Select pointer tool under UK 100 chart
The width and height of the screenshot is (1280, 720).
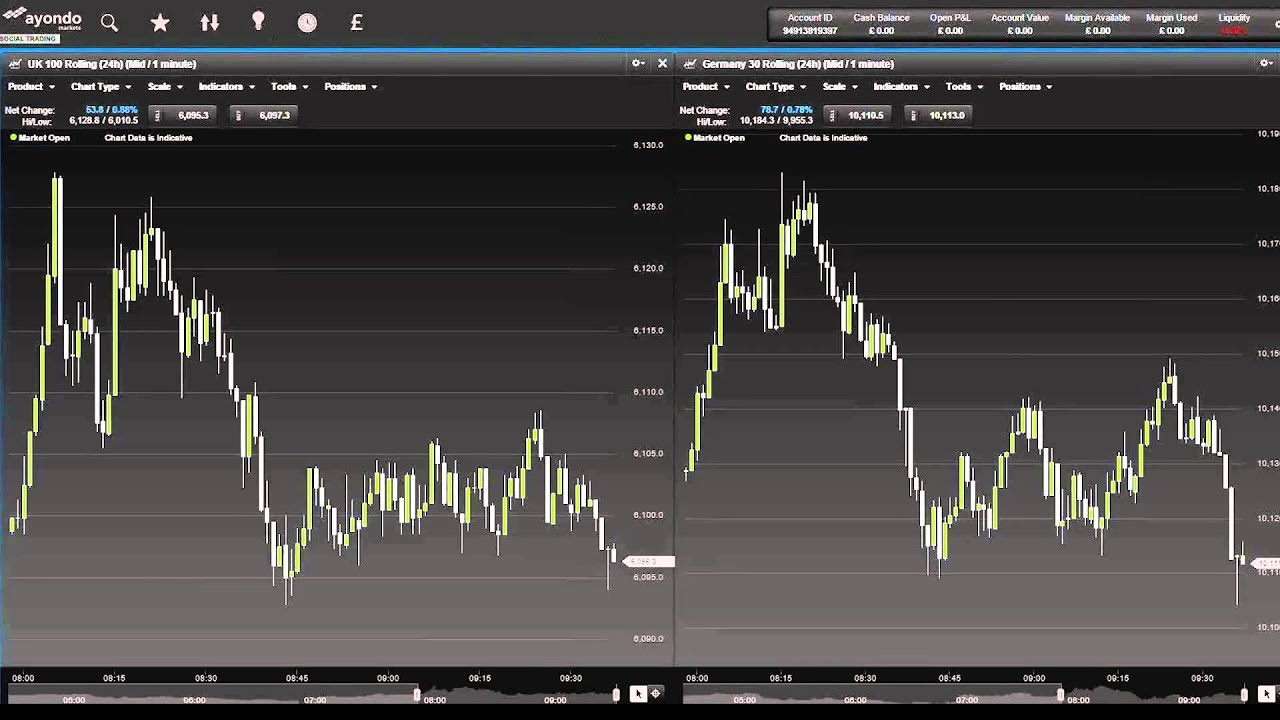(638, 693)
